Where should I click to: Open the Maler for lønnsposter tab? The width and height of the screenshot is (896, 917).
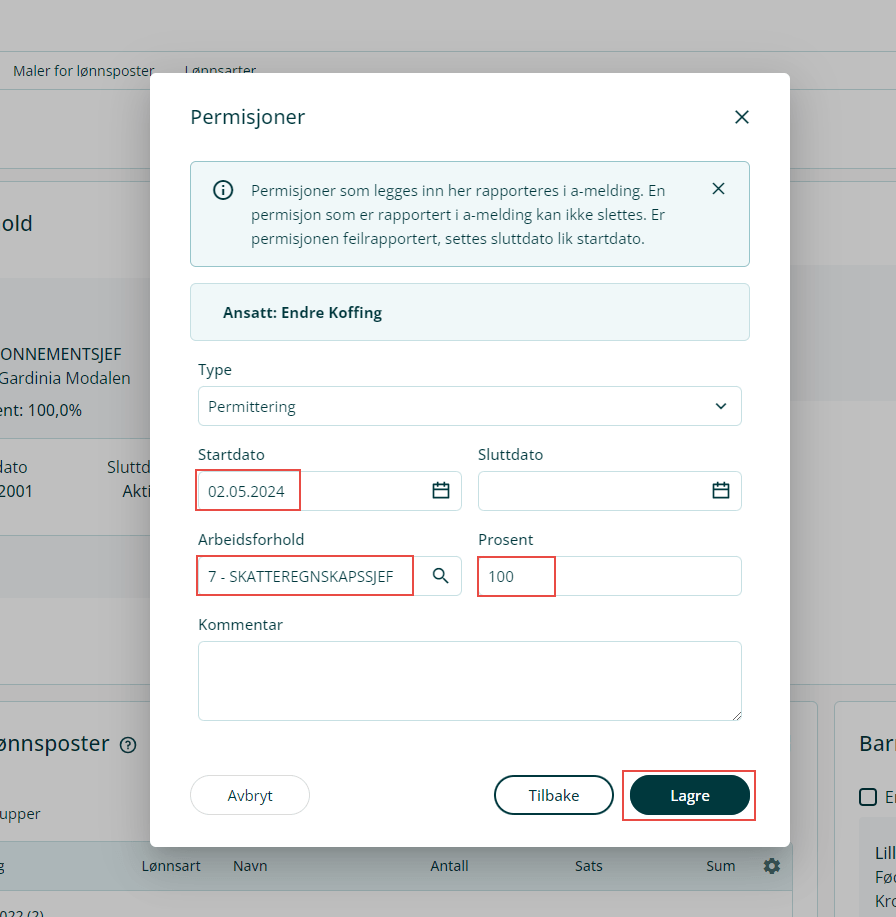[84, 71]
